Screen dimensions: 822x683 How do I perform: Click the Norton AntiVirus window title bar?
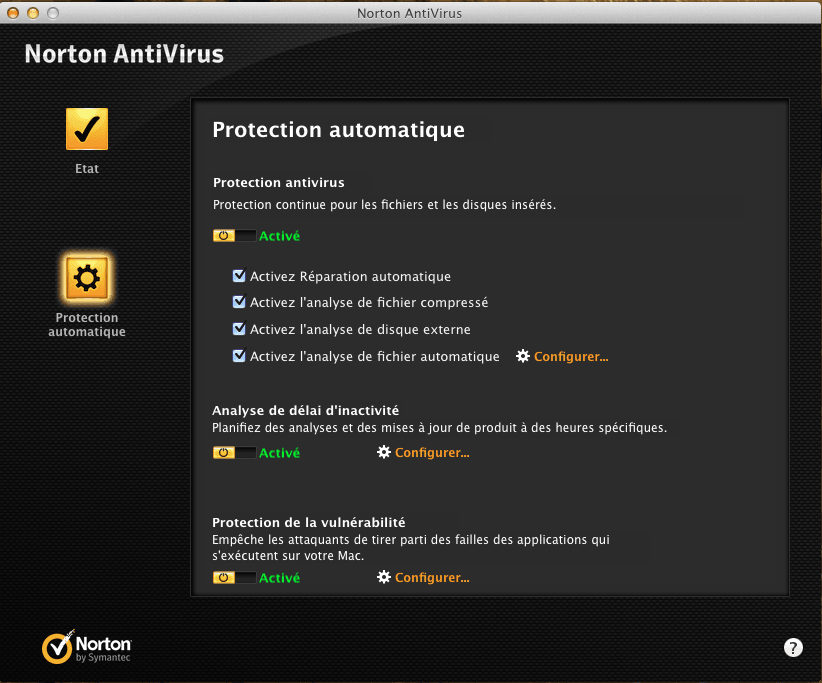click(x=410, y=14)
